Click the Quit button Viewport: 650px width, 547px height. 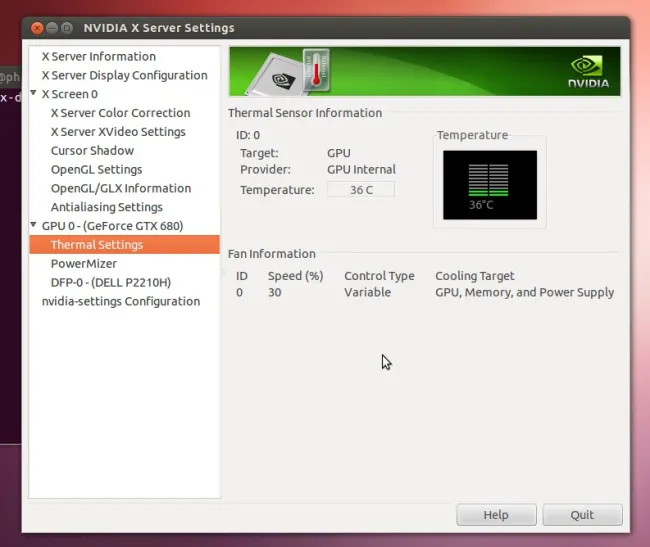coord(582,515)
